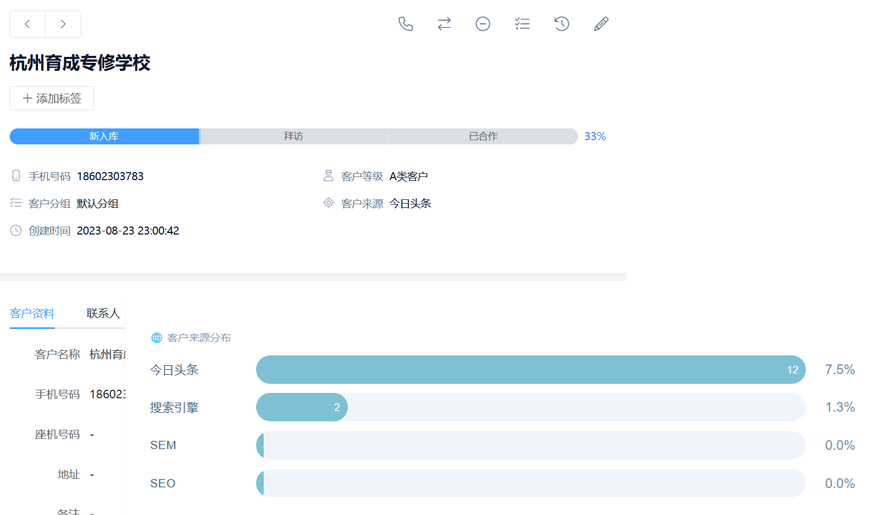Click the 1.3% percentage label
The image size is (876, 515).
[x=840, y=407]
